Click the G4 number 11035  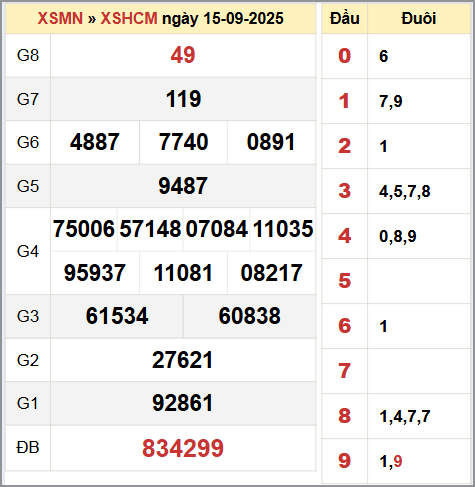(283, 229)
